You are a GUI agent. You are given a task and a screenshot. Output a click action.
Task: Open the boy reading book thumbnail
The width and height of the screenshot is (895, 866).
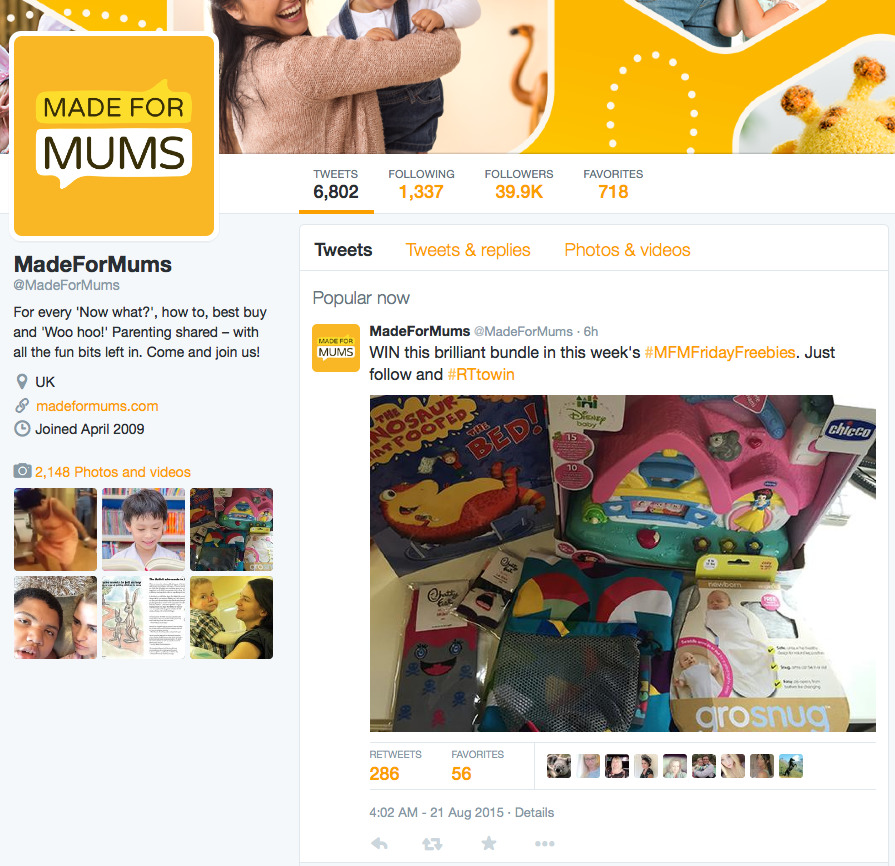pos(143,529)
